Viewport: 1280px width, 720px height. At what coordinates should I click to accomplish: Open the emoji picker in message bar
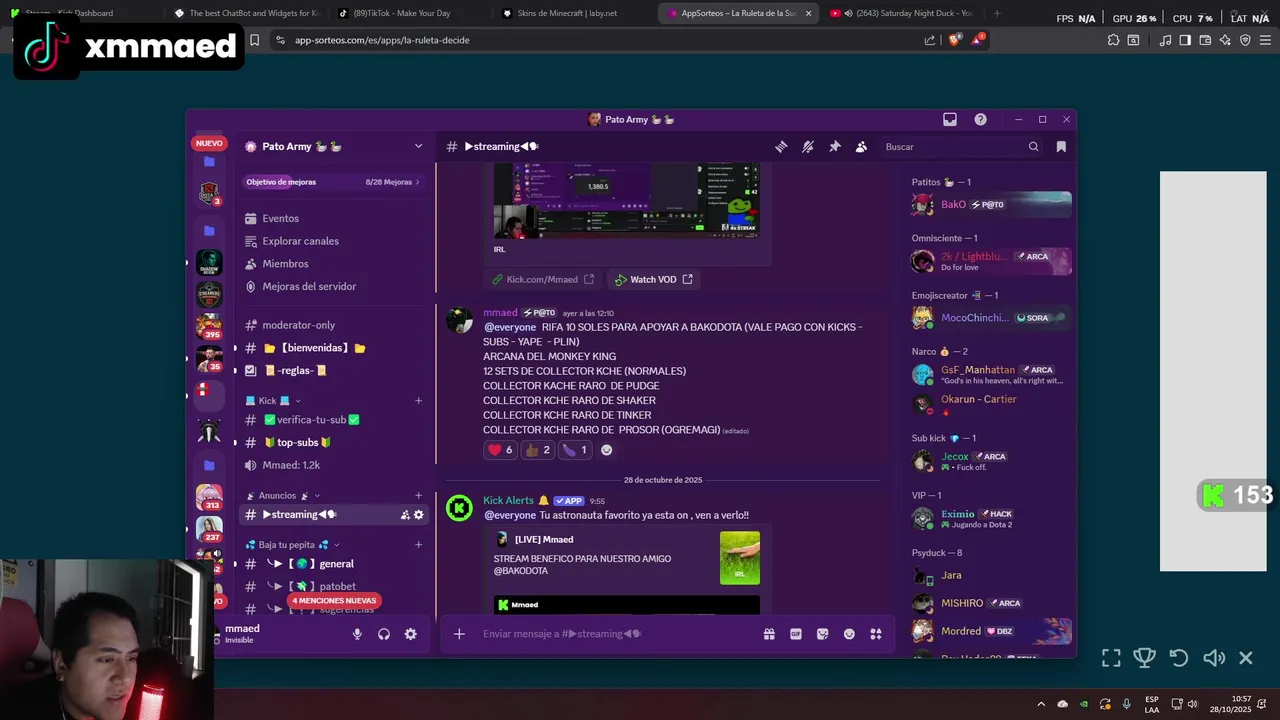click(849, 634)
